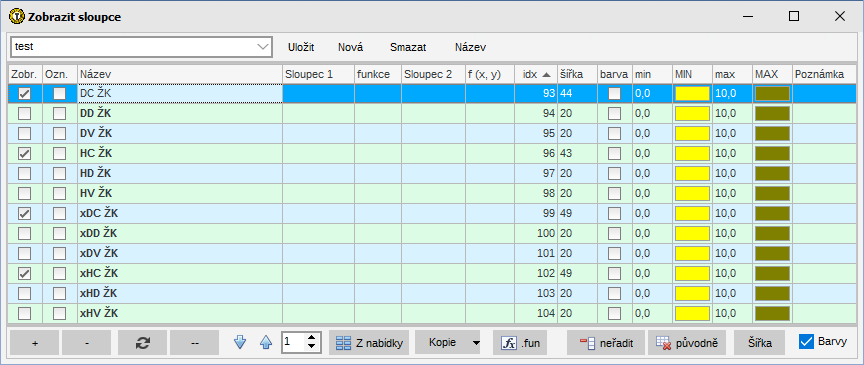Click the neřadit sort button

pyautogui.click(x=606, y=342)
